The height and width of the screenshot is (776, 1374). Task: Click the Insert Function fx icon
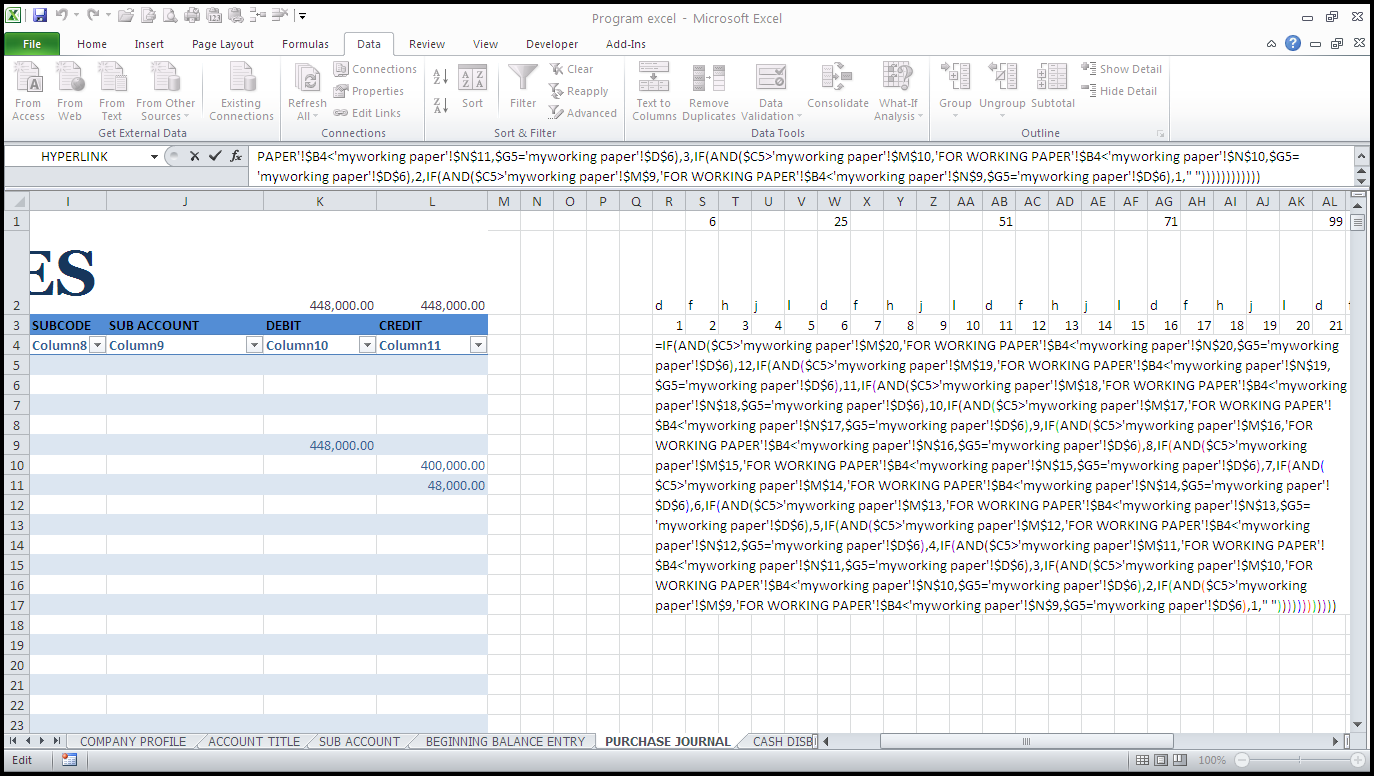click(237, 156)
